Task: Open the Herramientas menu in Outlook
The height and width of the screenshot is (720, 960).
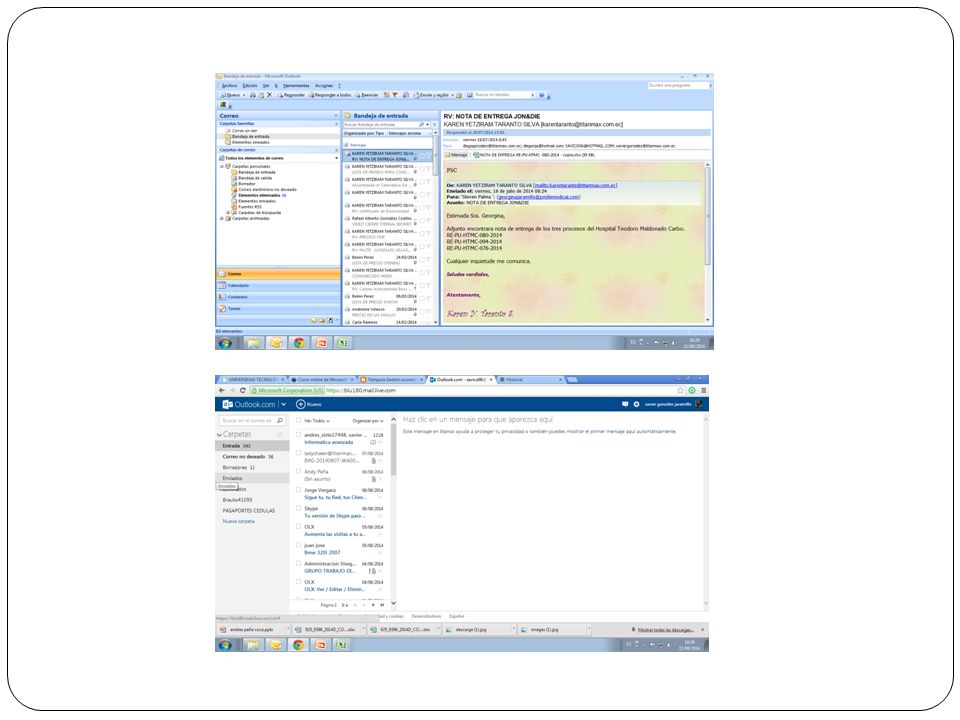Action: [x=296, y=86]
